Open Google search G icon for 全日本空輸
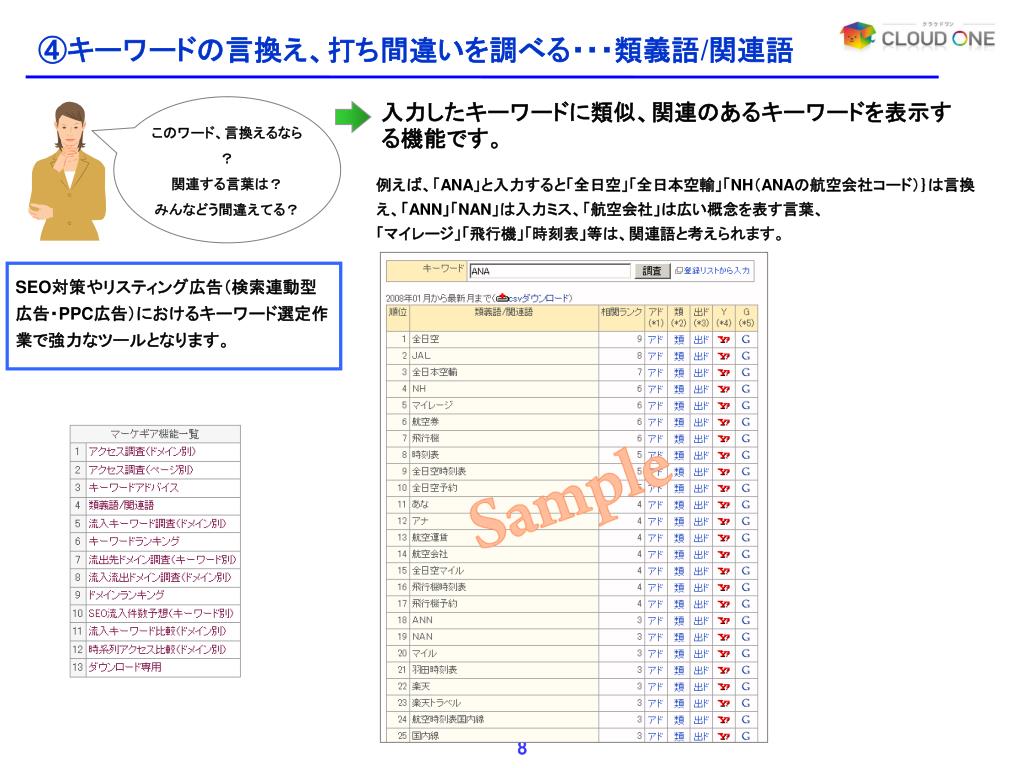This screenshot has width=1024, height=768. coord(746,373)
